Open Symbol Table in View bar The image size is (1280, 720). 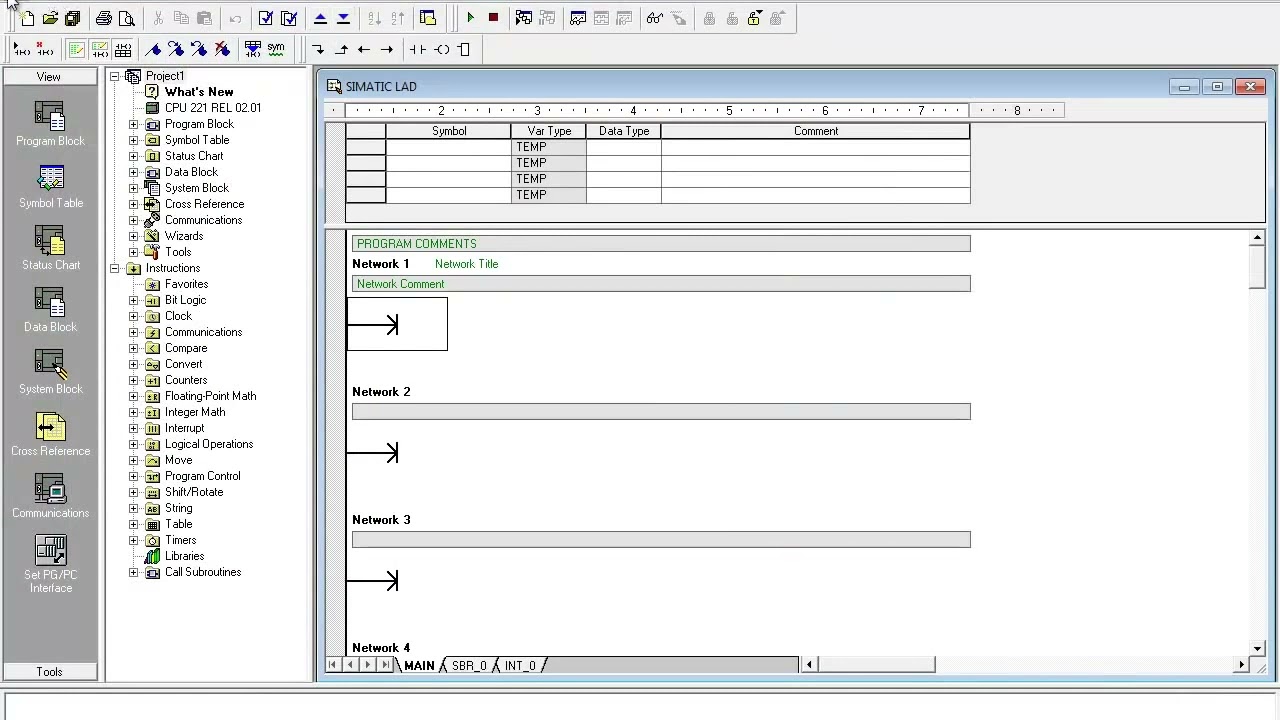coord(50,186)
